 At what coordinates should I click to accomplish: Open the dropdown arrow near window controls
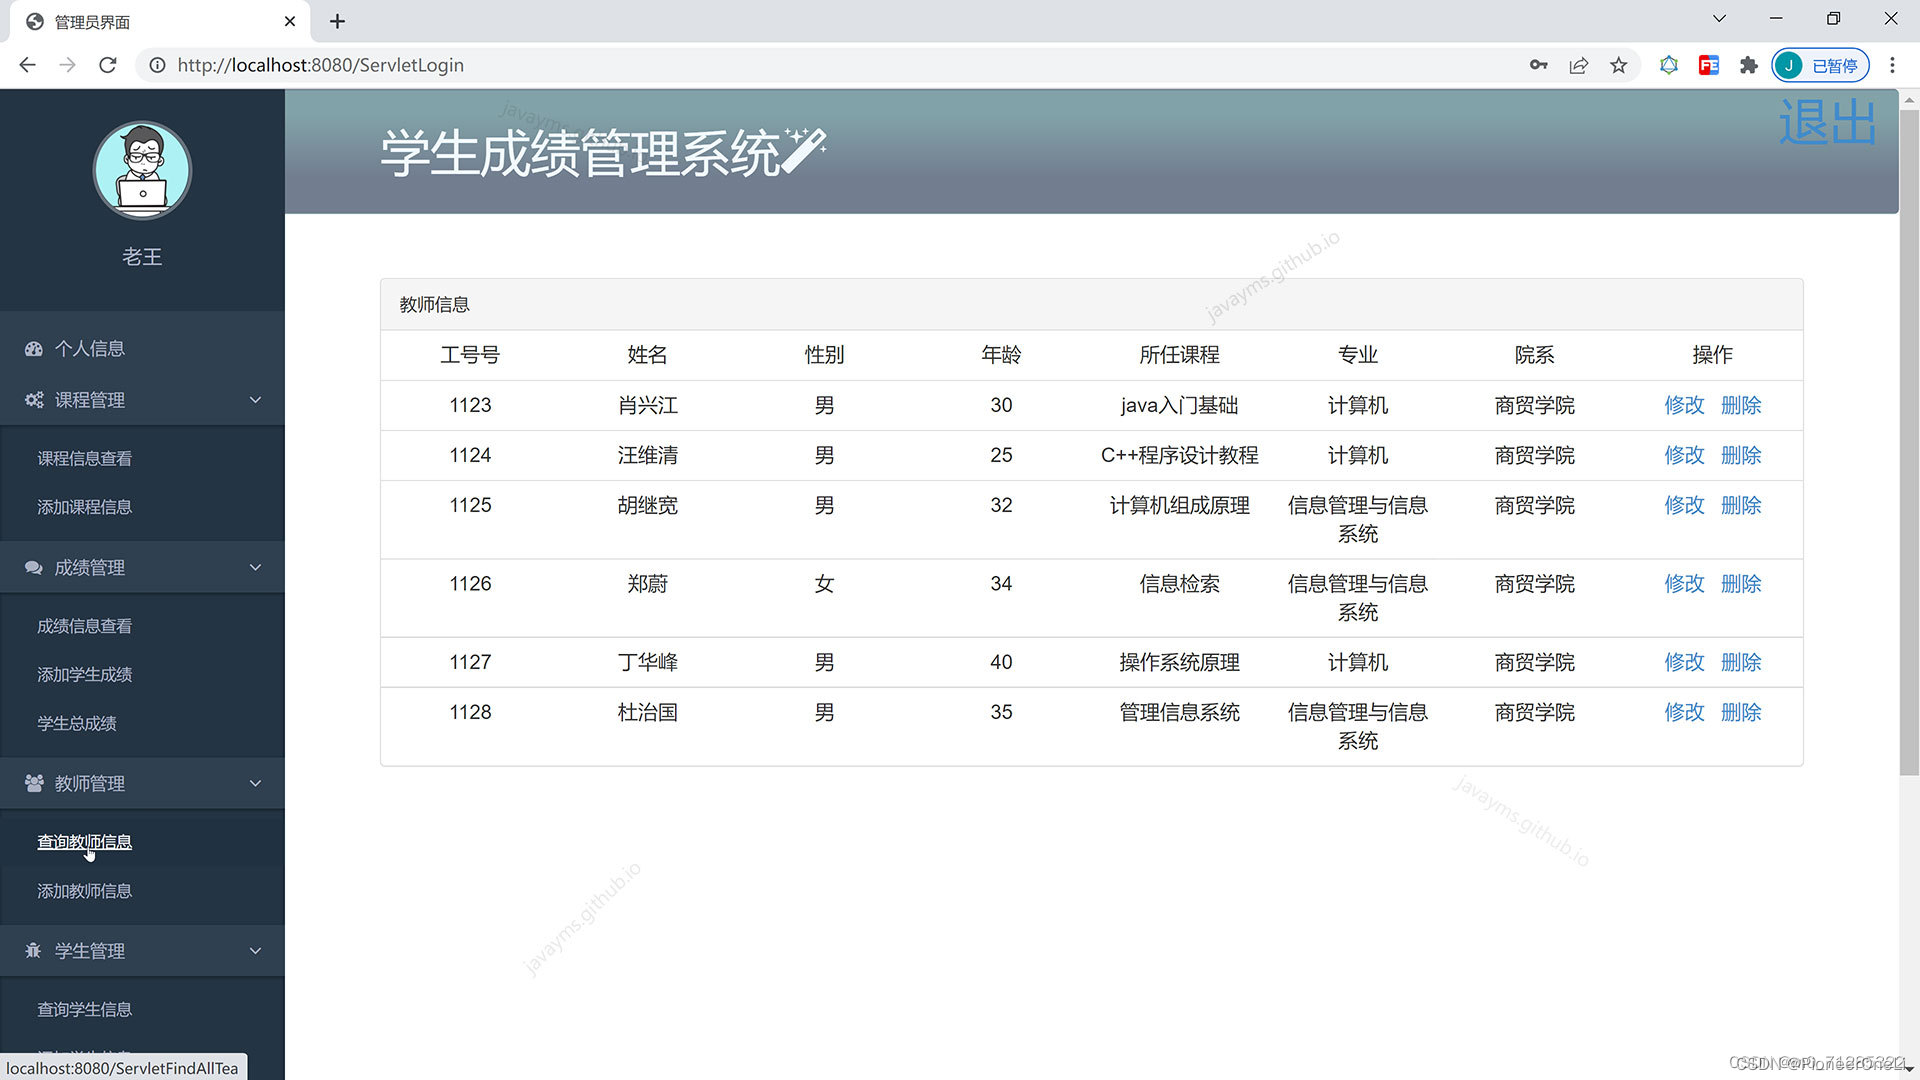click(1718, 18)
